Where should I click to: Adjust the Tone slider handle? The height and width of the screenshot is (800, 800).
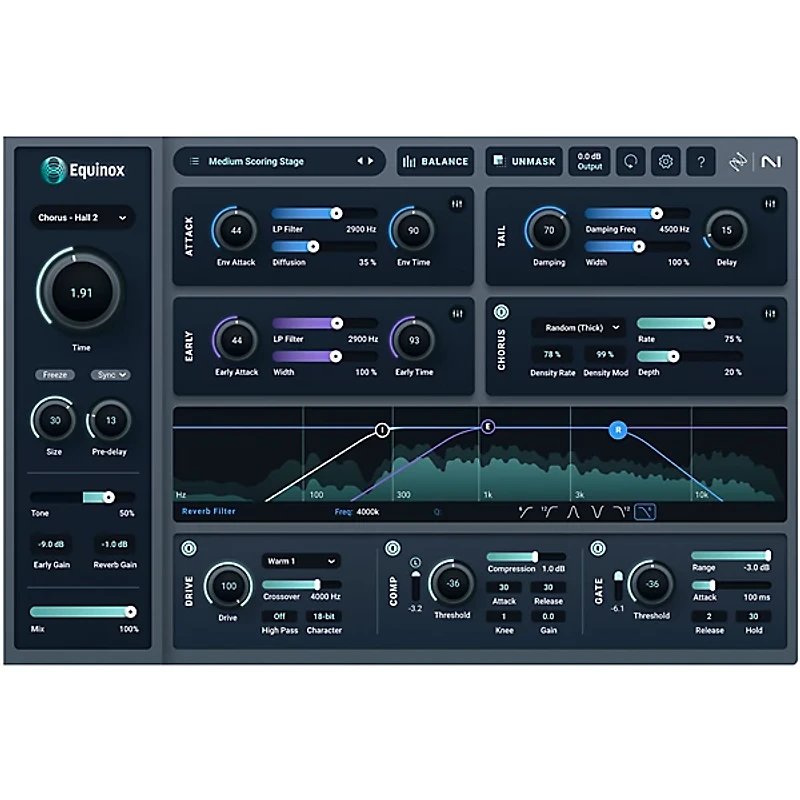[109, 497]
